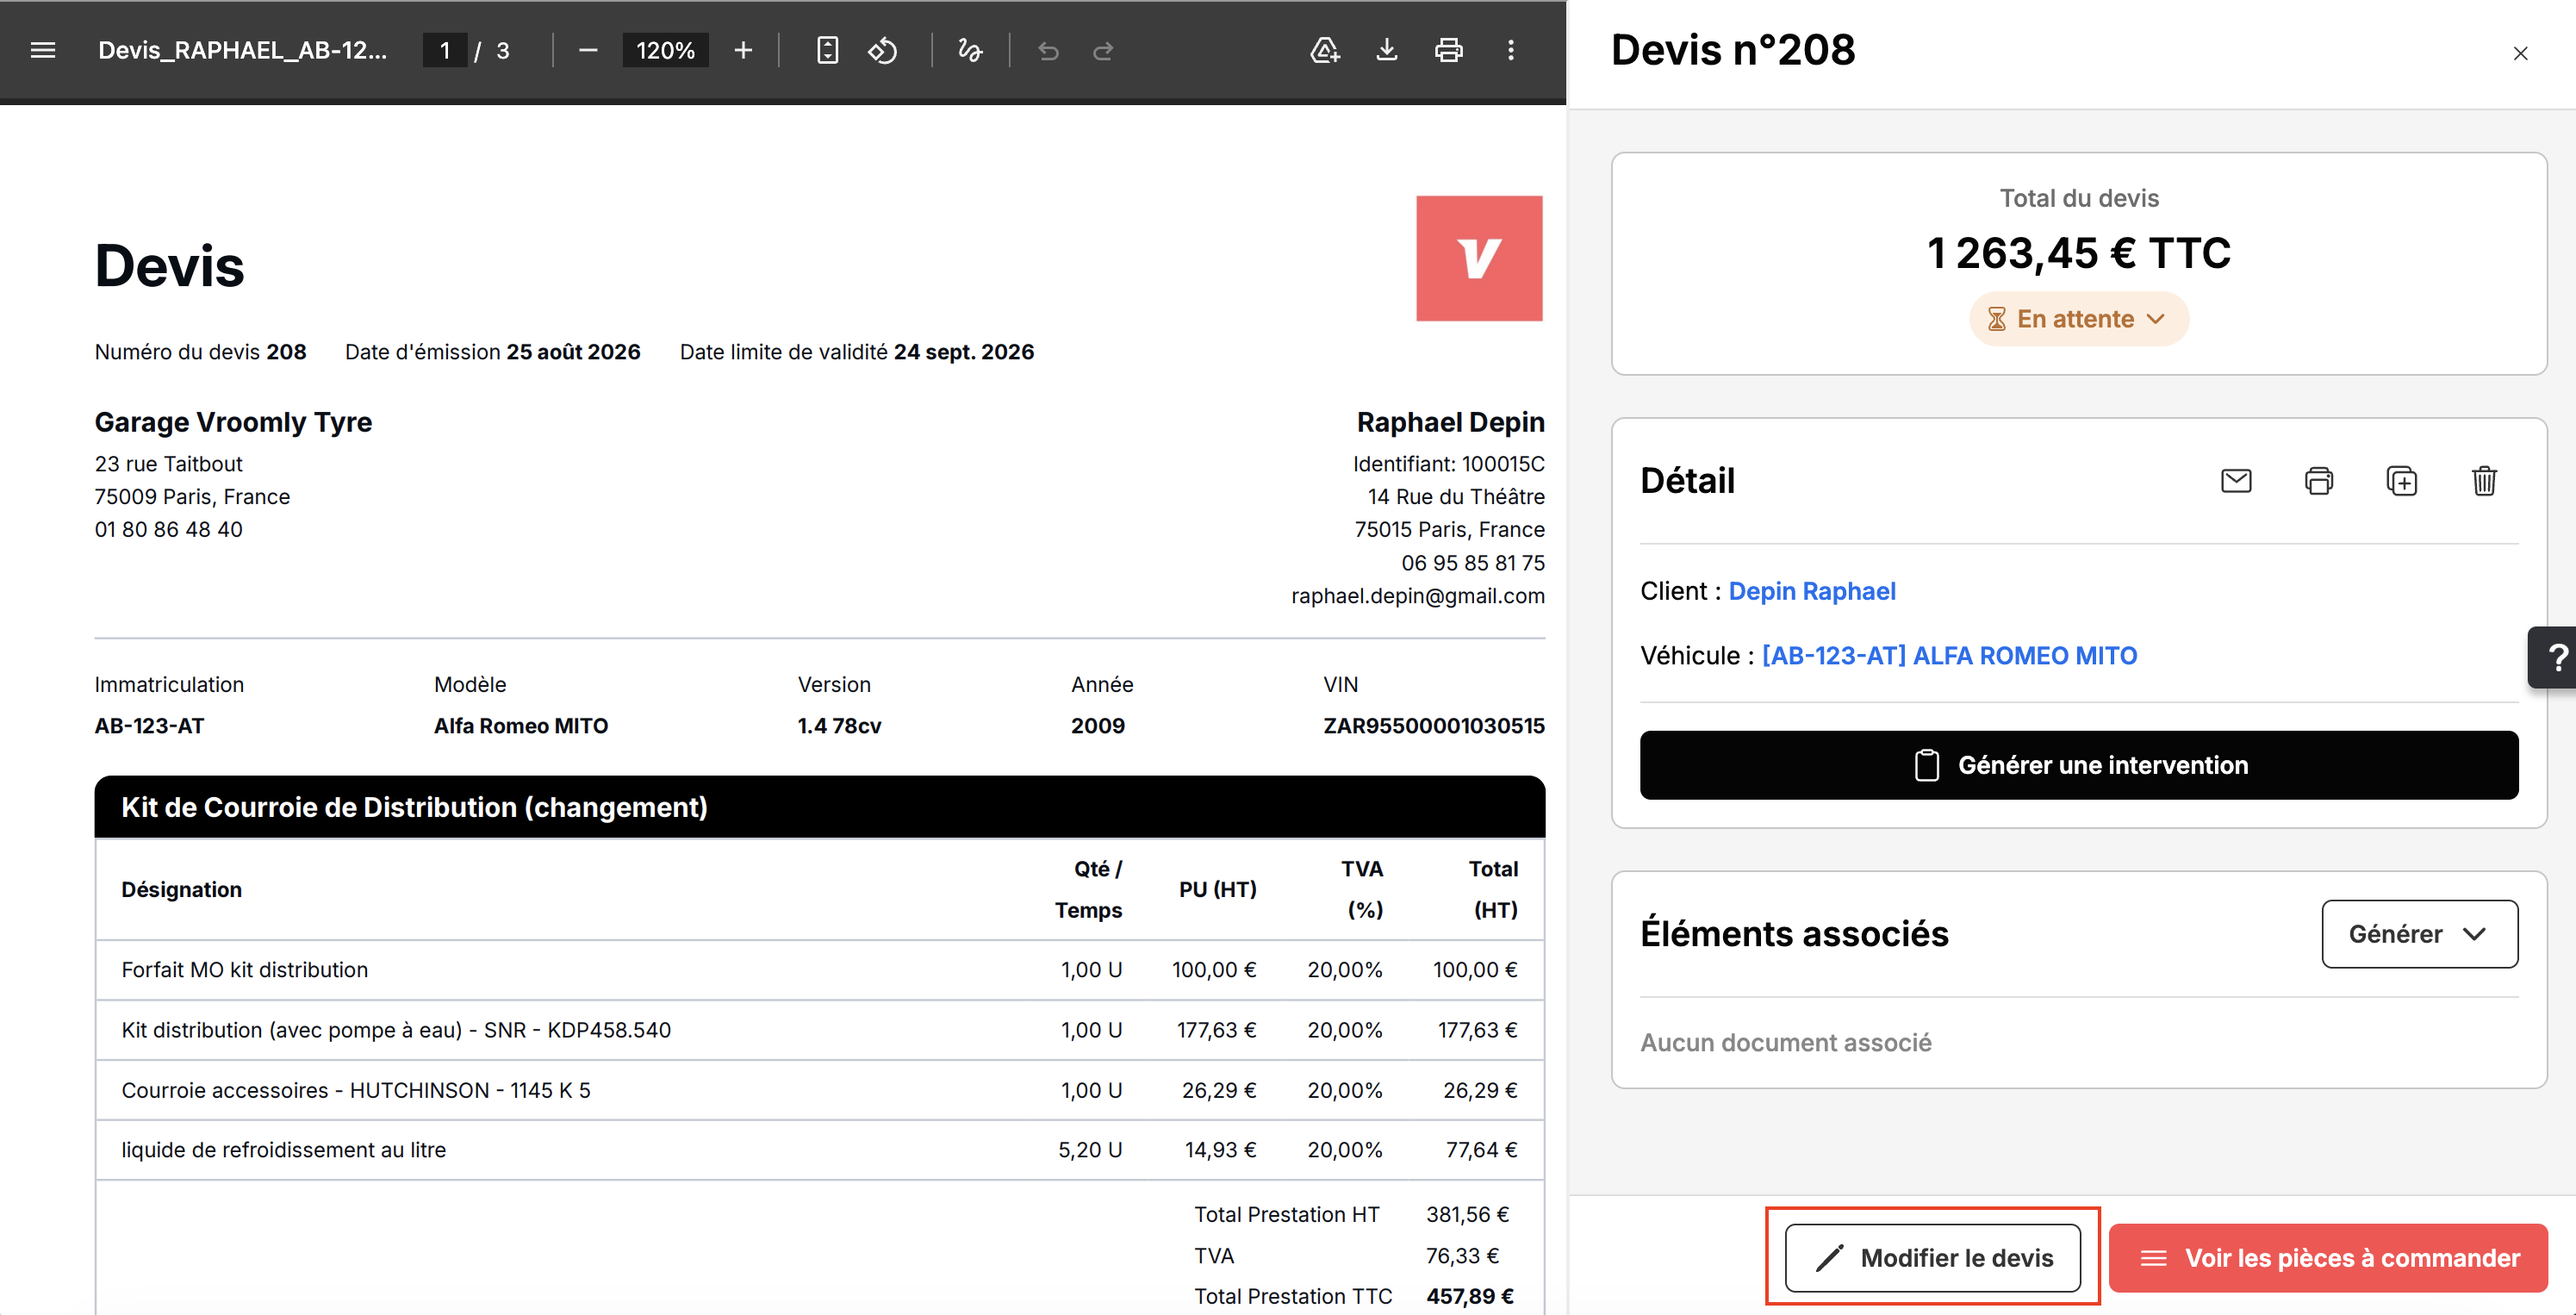Click the 1 263,45 € TTC total
This screenshot has height=1315, width=2576.
click(2079, 253)
